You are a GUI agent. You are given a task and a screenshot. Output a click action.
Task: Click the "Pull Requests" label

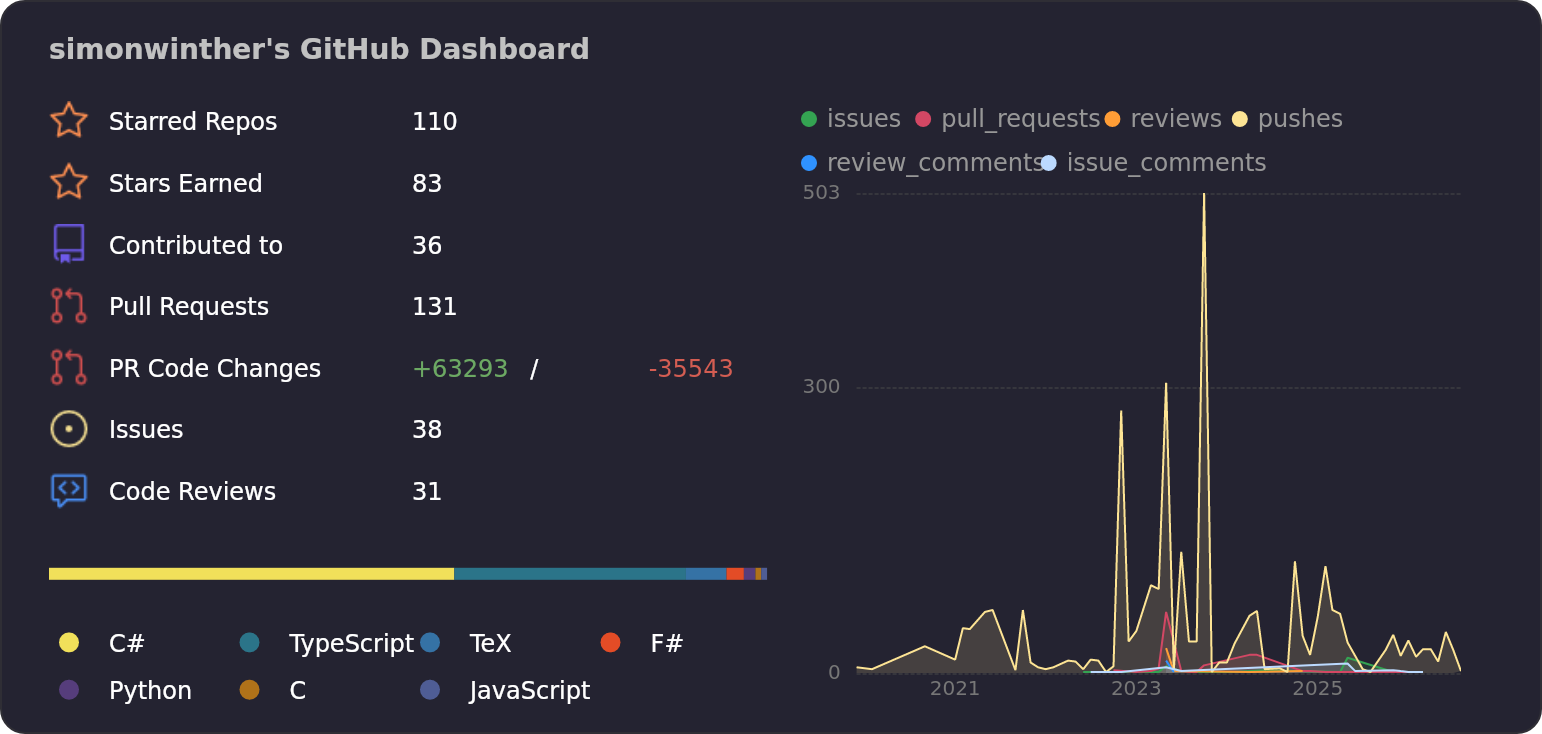[189, 307]
